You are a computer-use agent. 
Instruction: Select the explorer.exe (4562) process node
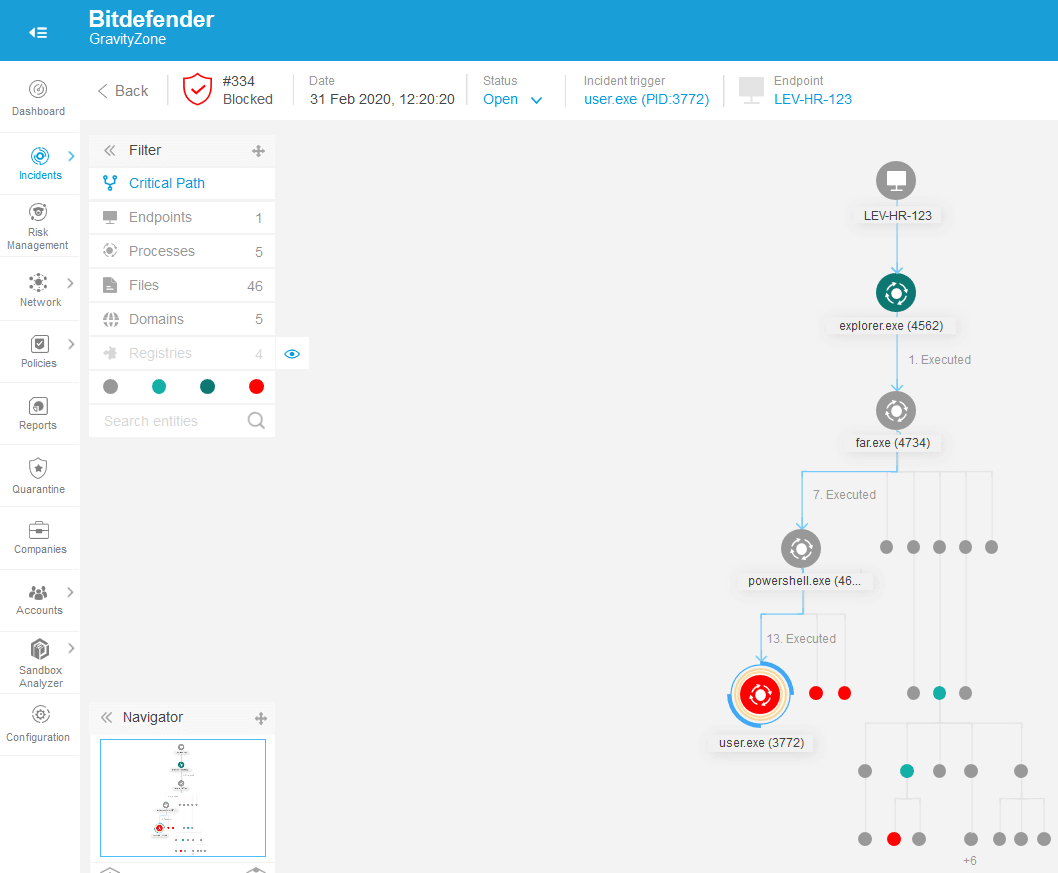click(896, 293)
